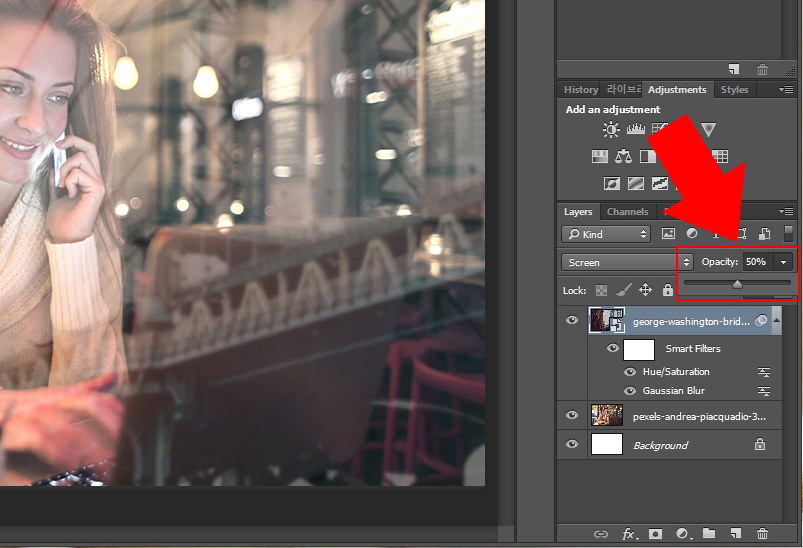Select the Background layer thumbnail

pos(607,444)
